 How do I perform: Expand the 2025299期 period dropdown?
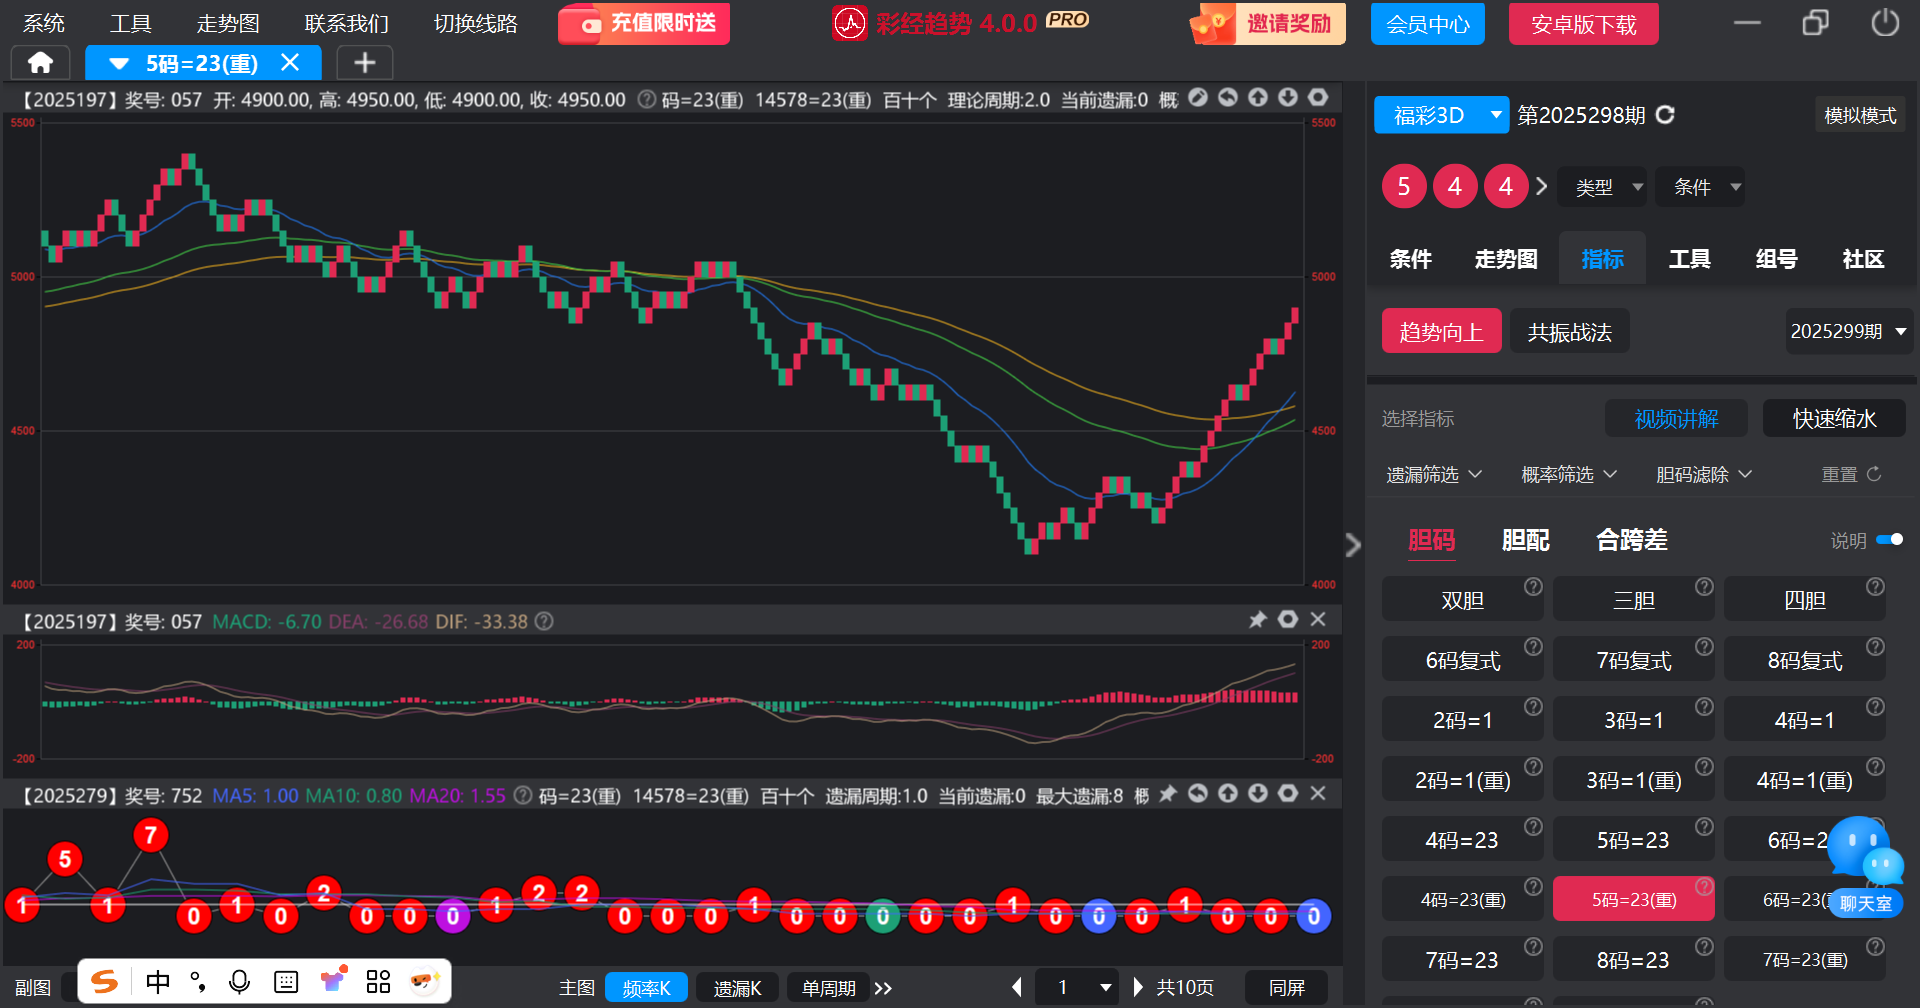coord(1848,332)
